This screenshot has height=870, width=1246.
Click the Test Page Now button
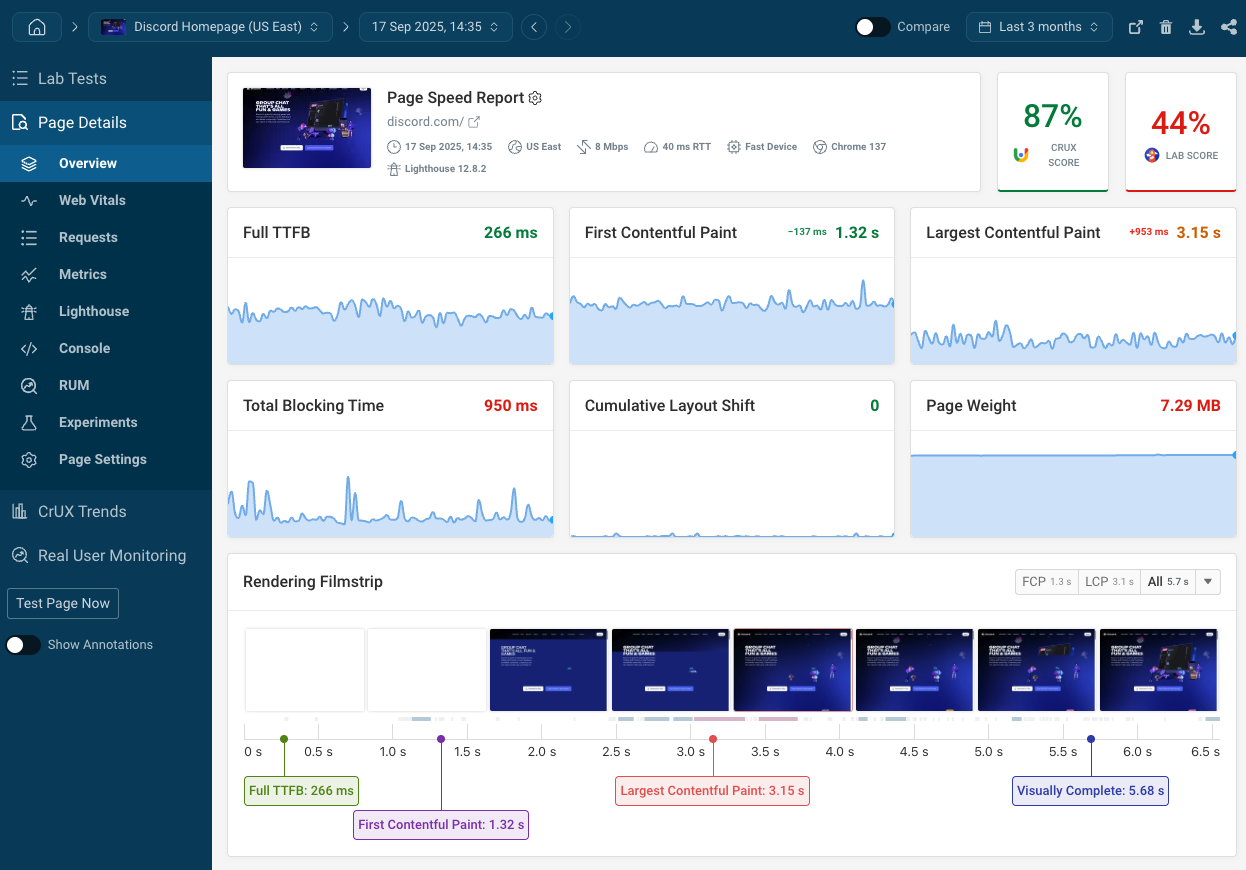pos(63,604)
